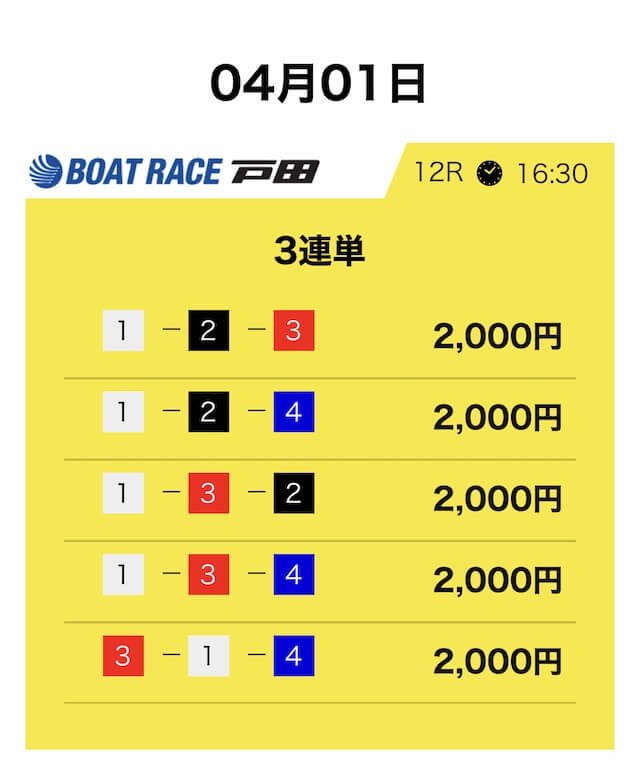Click the 戸田 venue name
This screenshot has height=781, width=640.
click(x=274, y=171)
